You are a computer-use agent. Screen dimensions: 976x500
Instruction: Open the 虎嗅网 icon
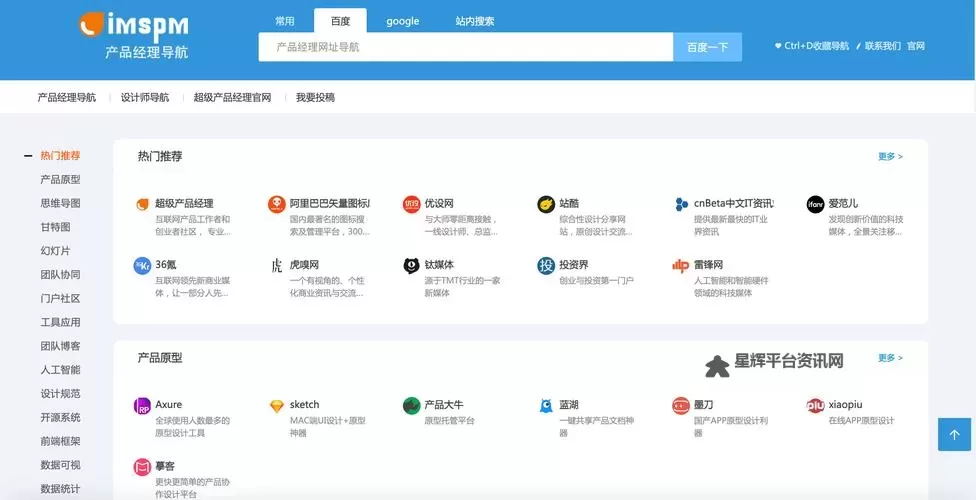[x=276, y=266]
